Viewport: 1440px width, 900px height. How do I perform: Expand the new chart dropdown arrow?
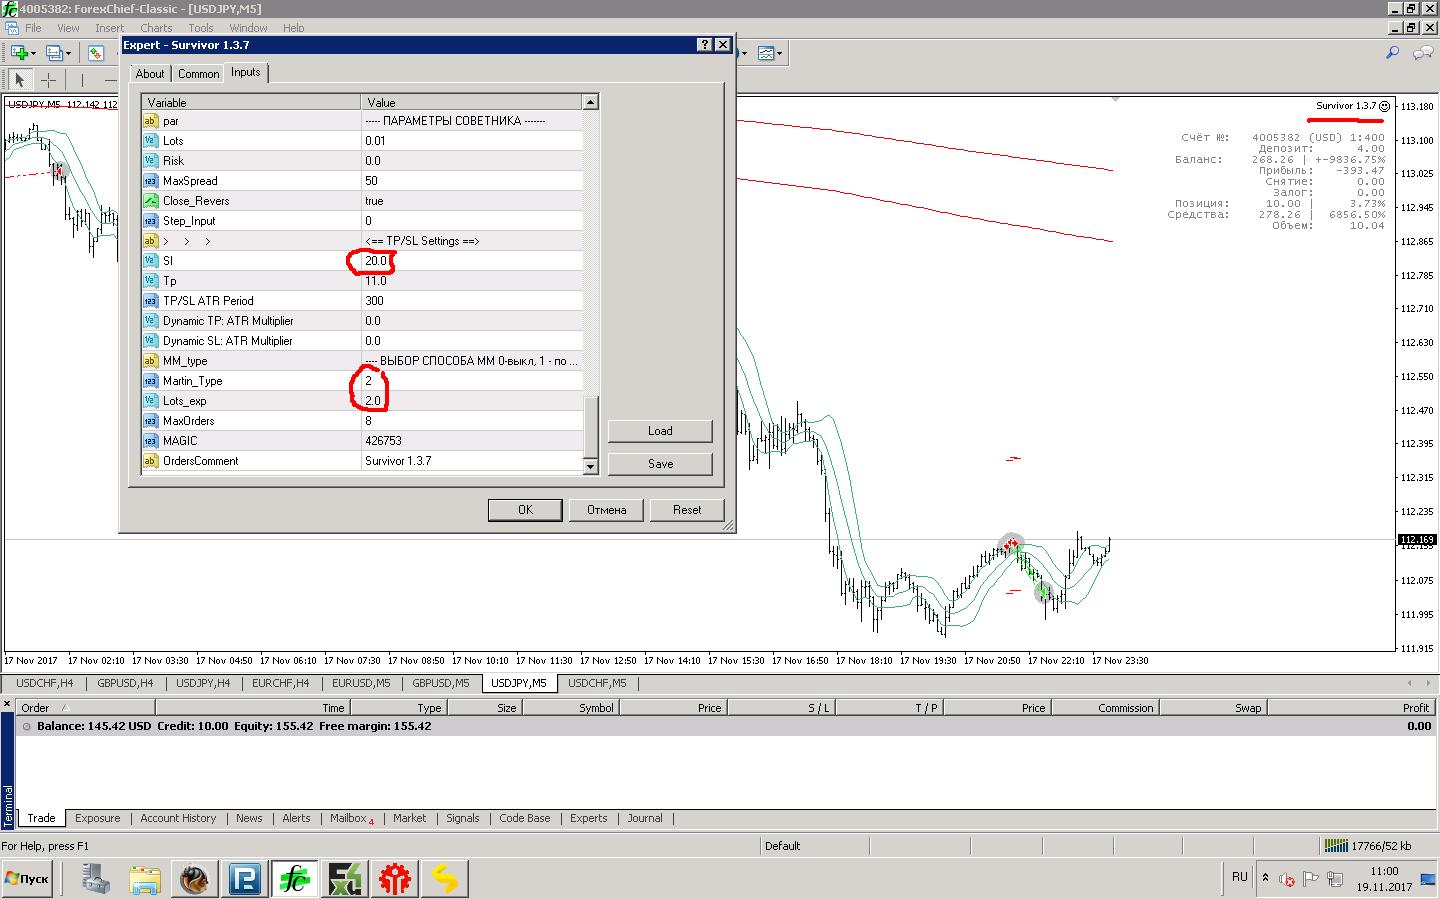click(x=34, y=53)
